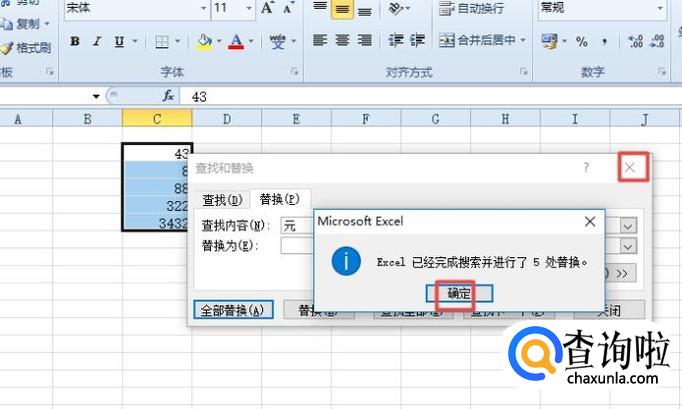Click the cell borders icon
The width and height of the screenshot is (682, 409).
(162, 42)
